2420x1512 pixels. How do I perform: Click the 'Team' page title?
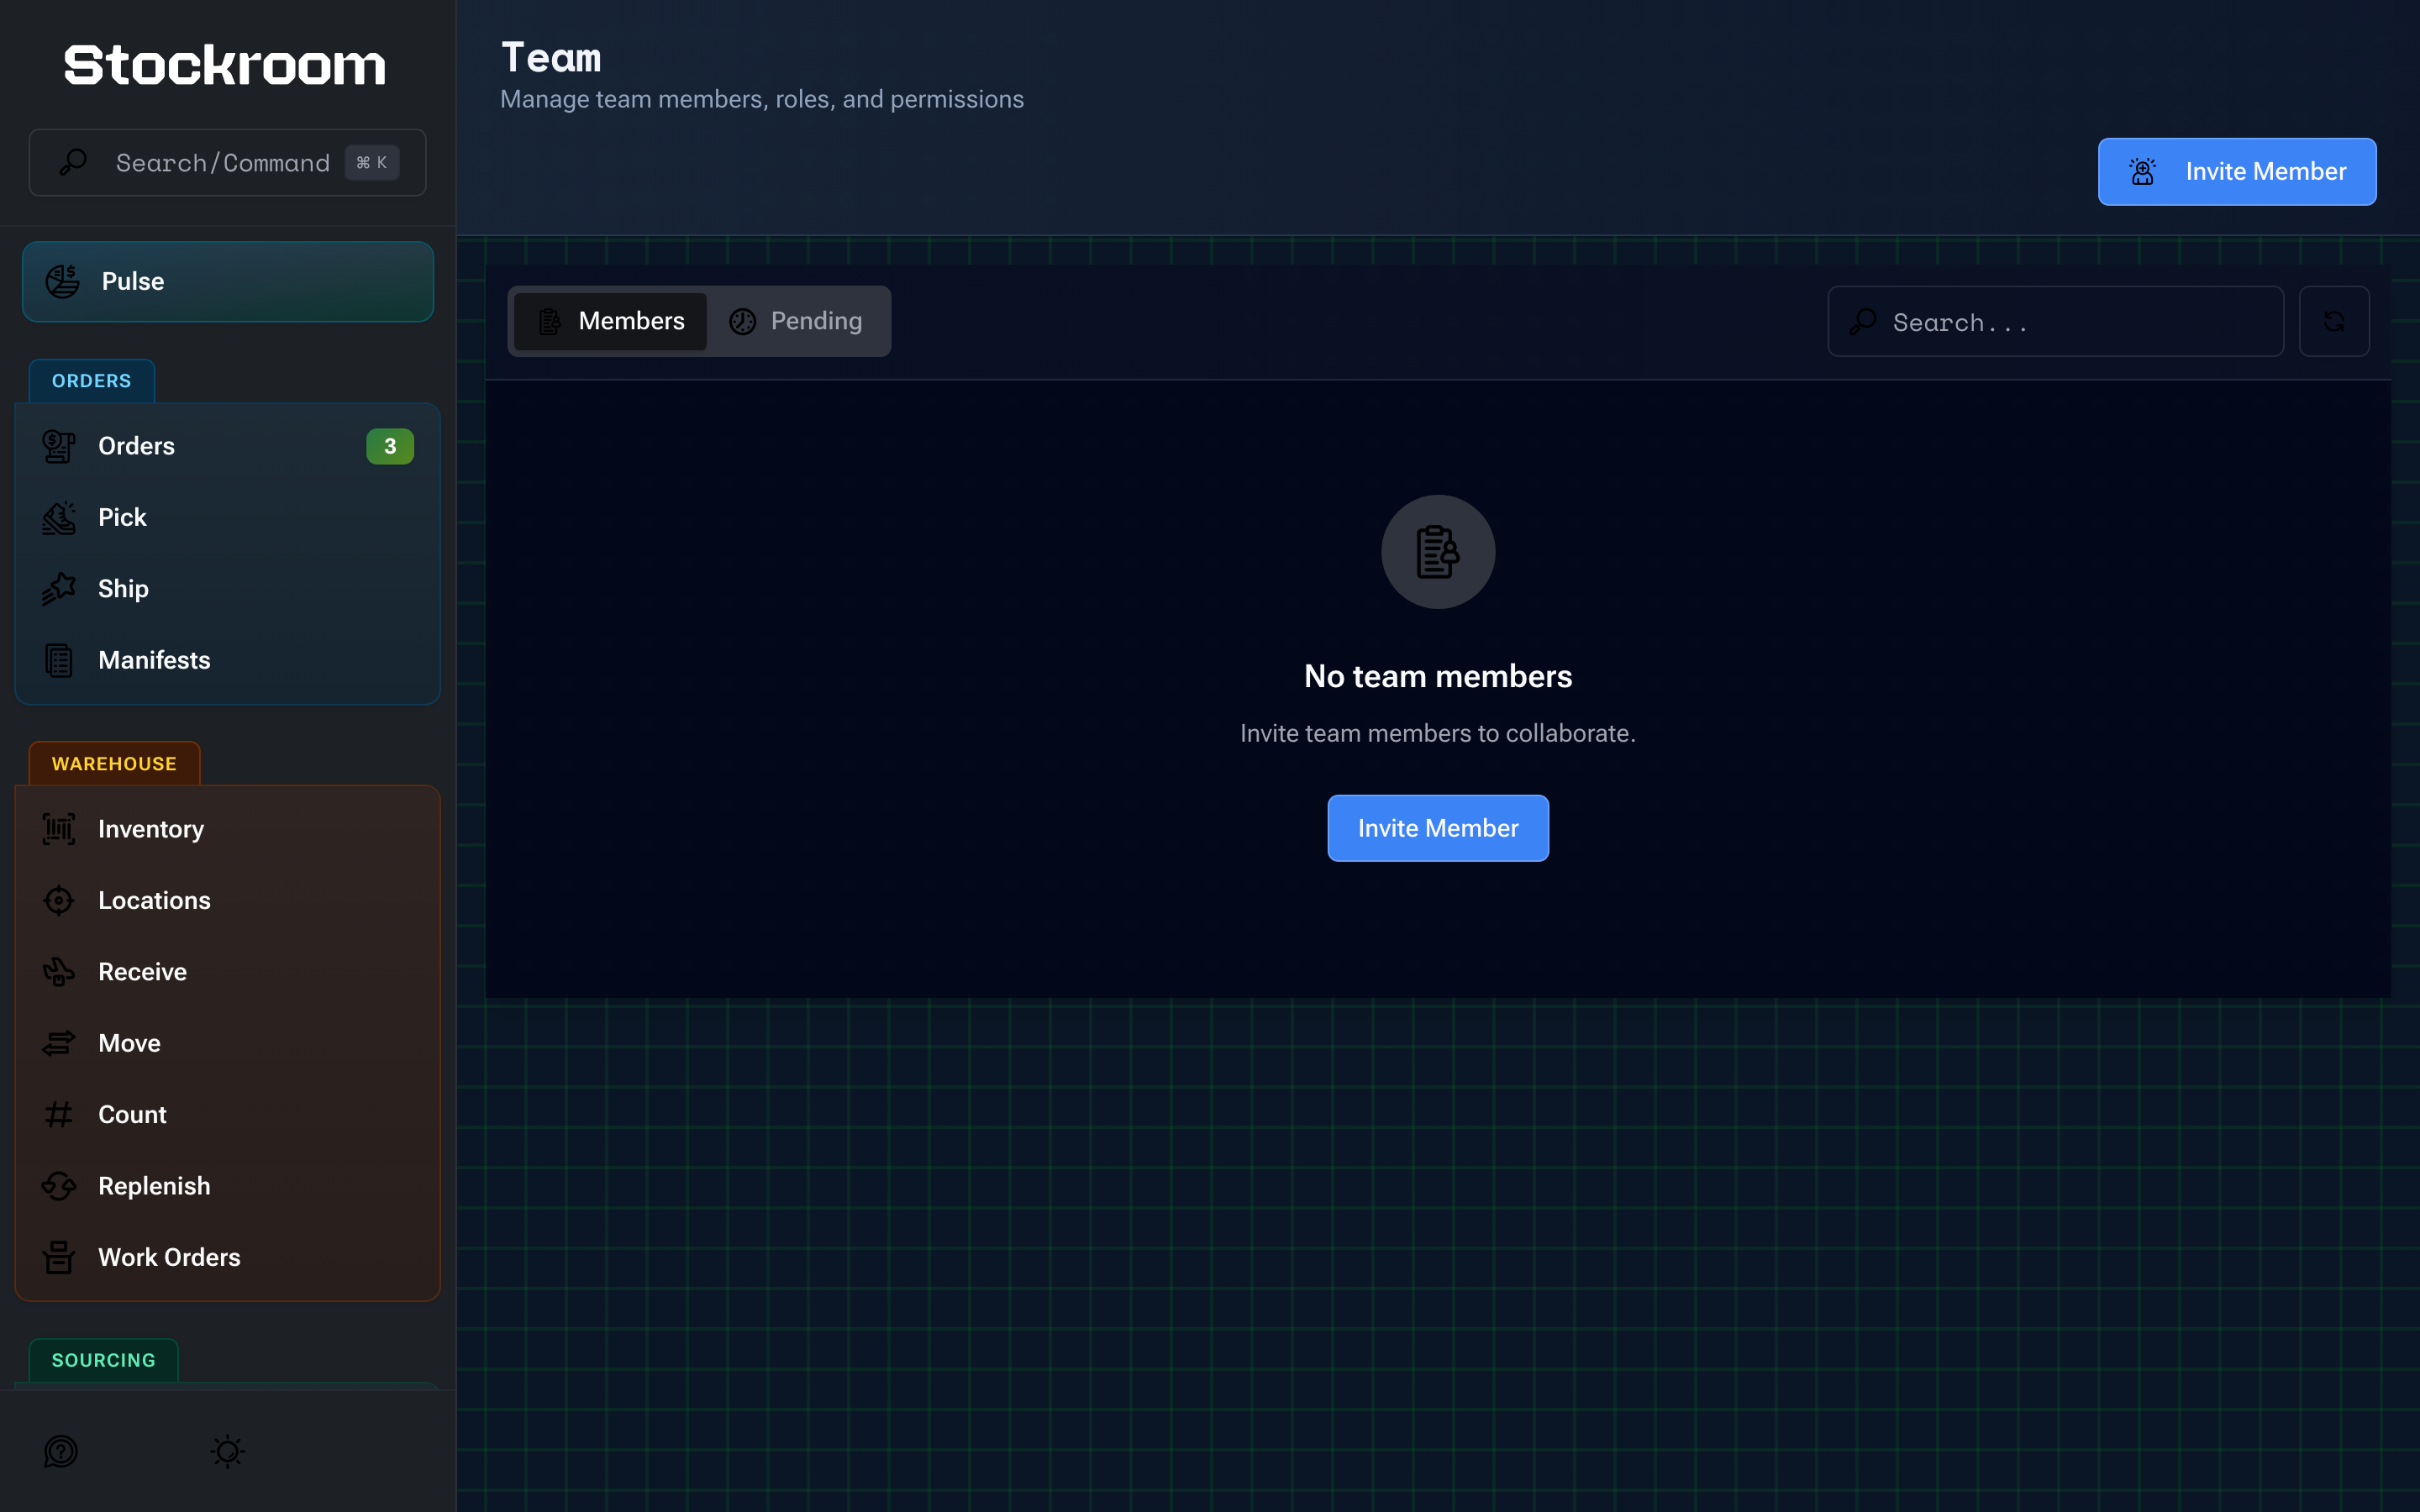(551, 58)
